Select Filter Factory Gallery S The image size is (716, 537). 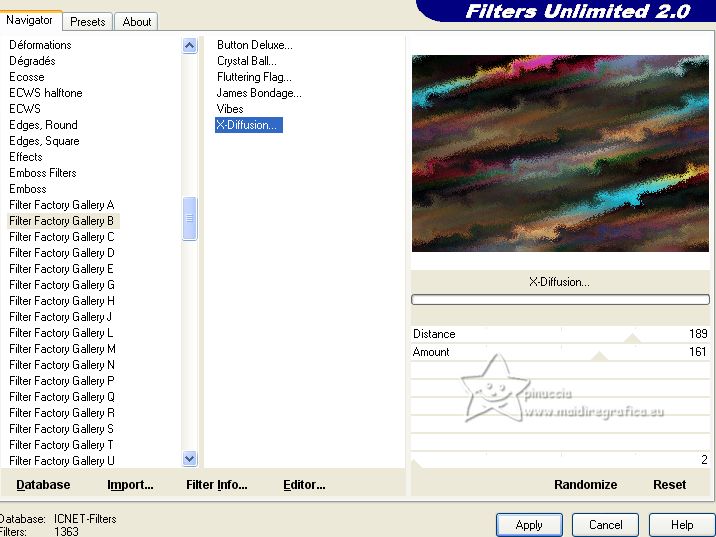(62, 428)
